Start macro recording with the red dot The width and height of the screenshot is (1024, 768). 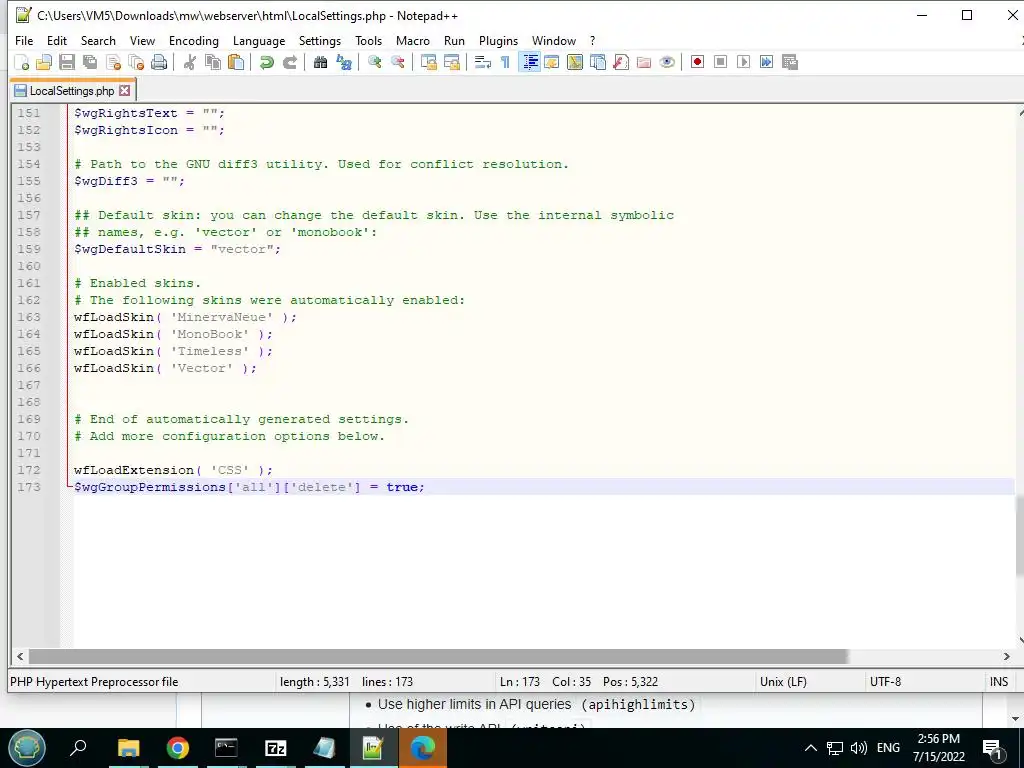click(x=697, y=62)
